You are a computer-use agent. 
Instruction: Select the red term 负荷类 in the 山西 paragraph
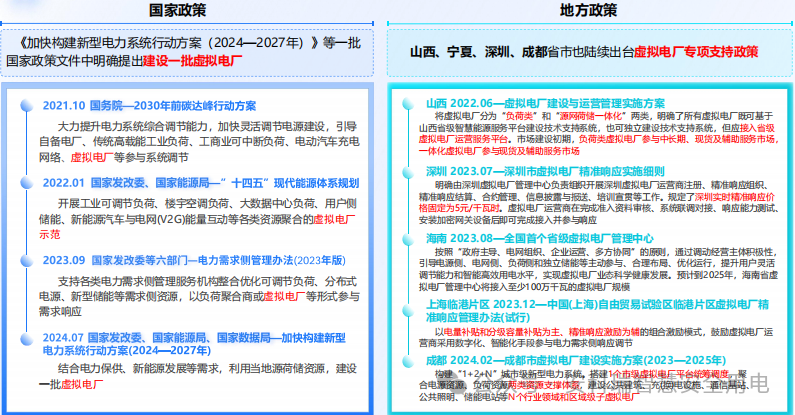coord(519,116)
